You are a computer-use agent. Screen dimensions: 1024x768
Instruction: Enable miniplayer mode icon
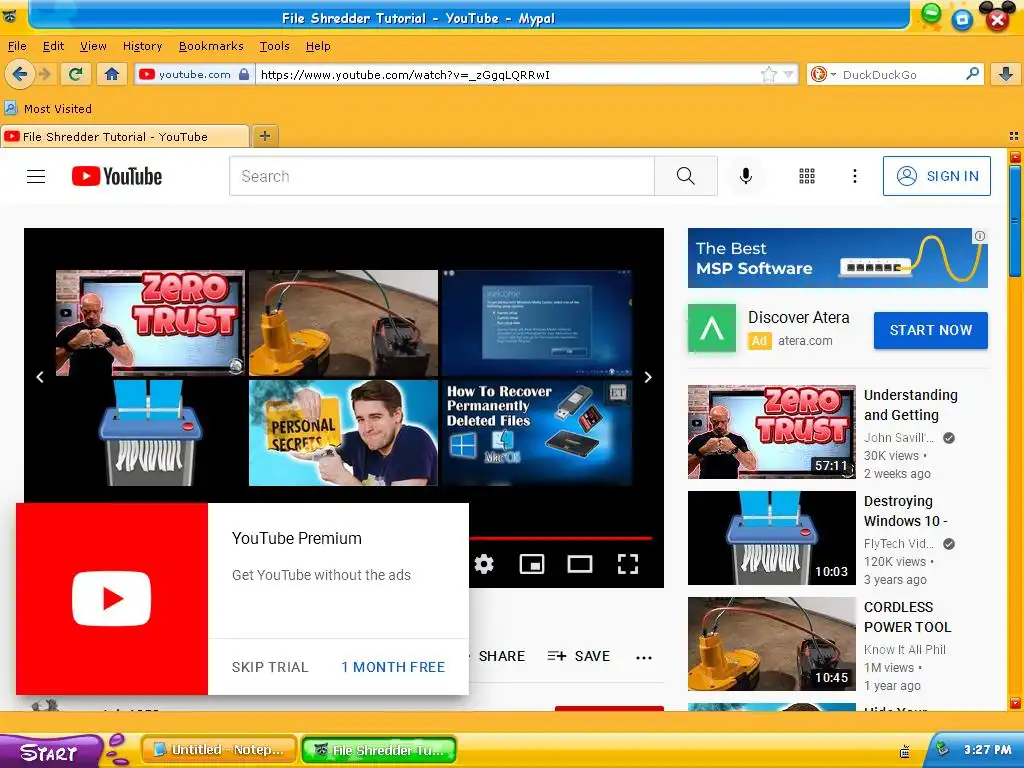532,564
